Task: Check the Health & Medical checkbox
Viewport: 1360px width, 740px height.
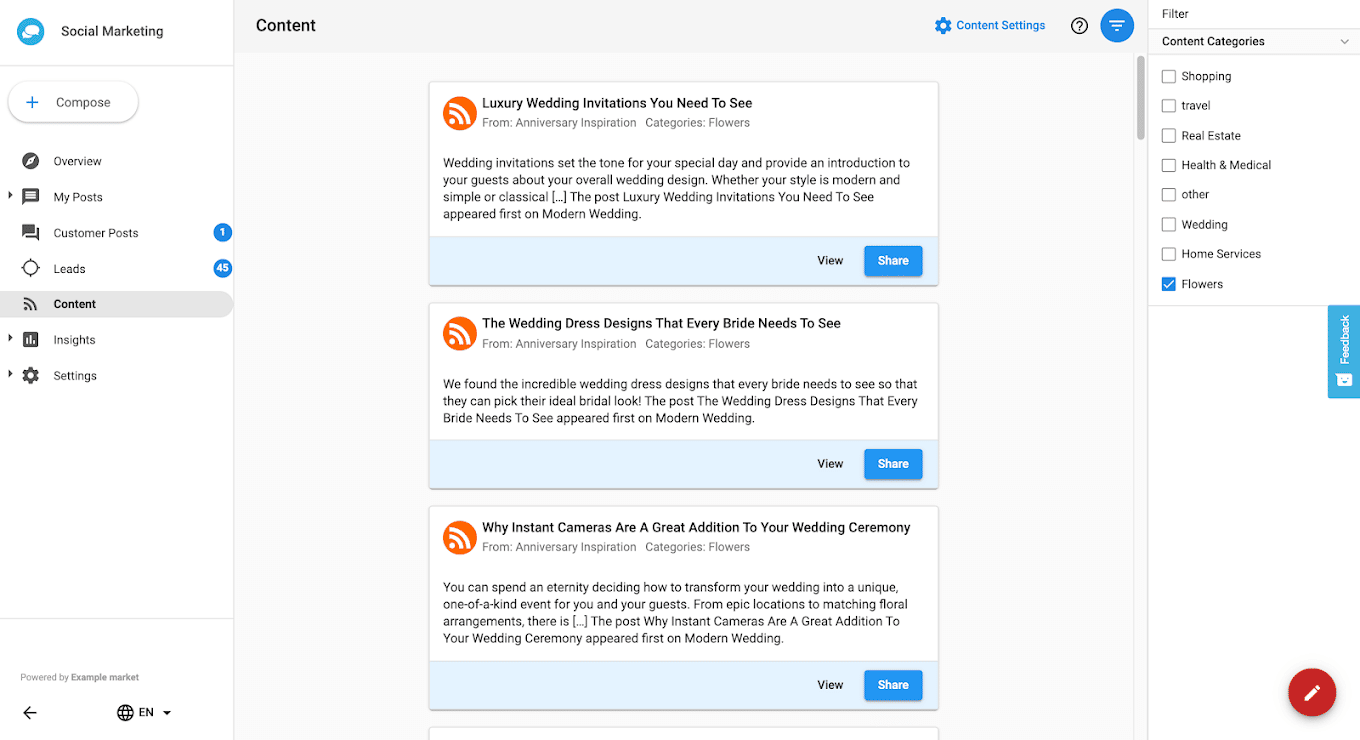Action: pos(1168,165)
